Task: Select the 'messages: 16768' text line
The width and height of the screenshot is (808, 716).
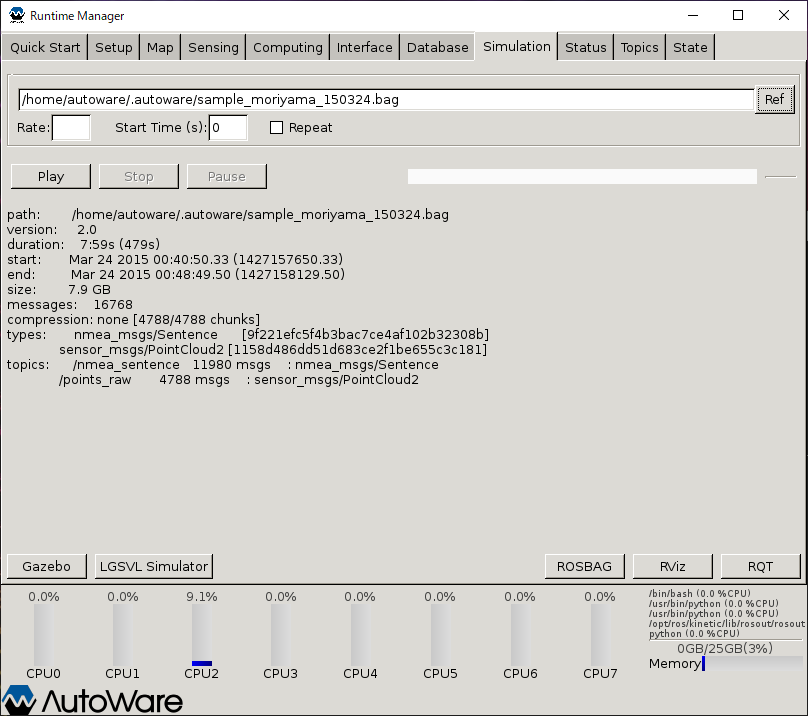Action: point(70,305)
